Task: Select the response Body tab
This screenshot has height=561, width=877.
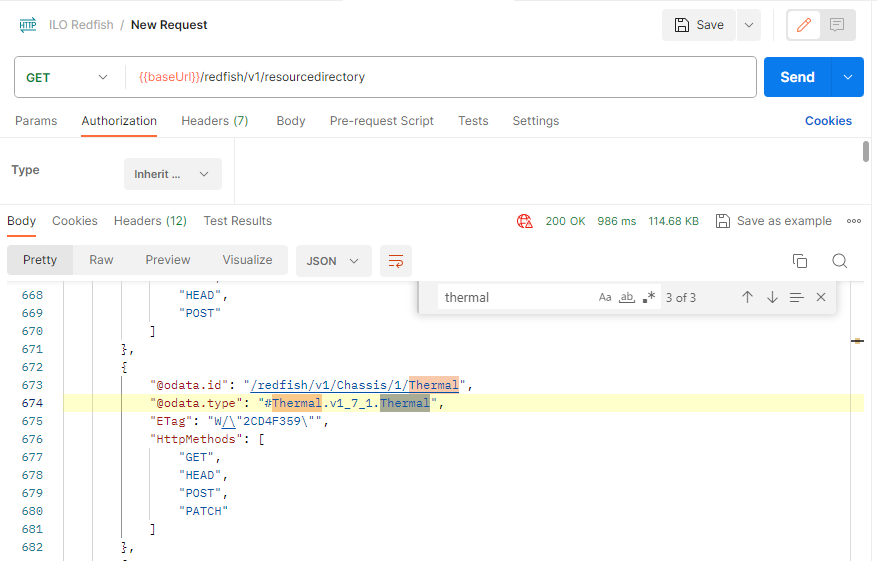Action: coord(21,221)
